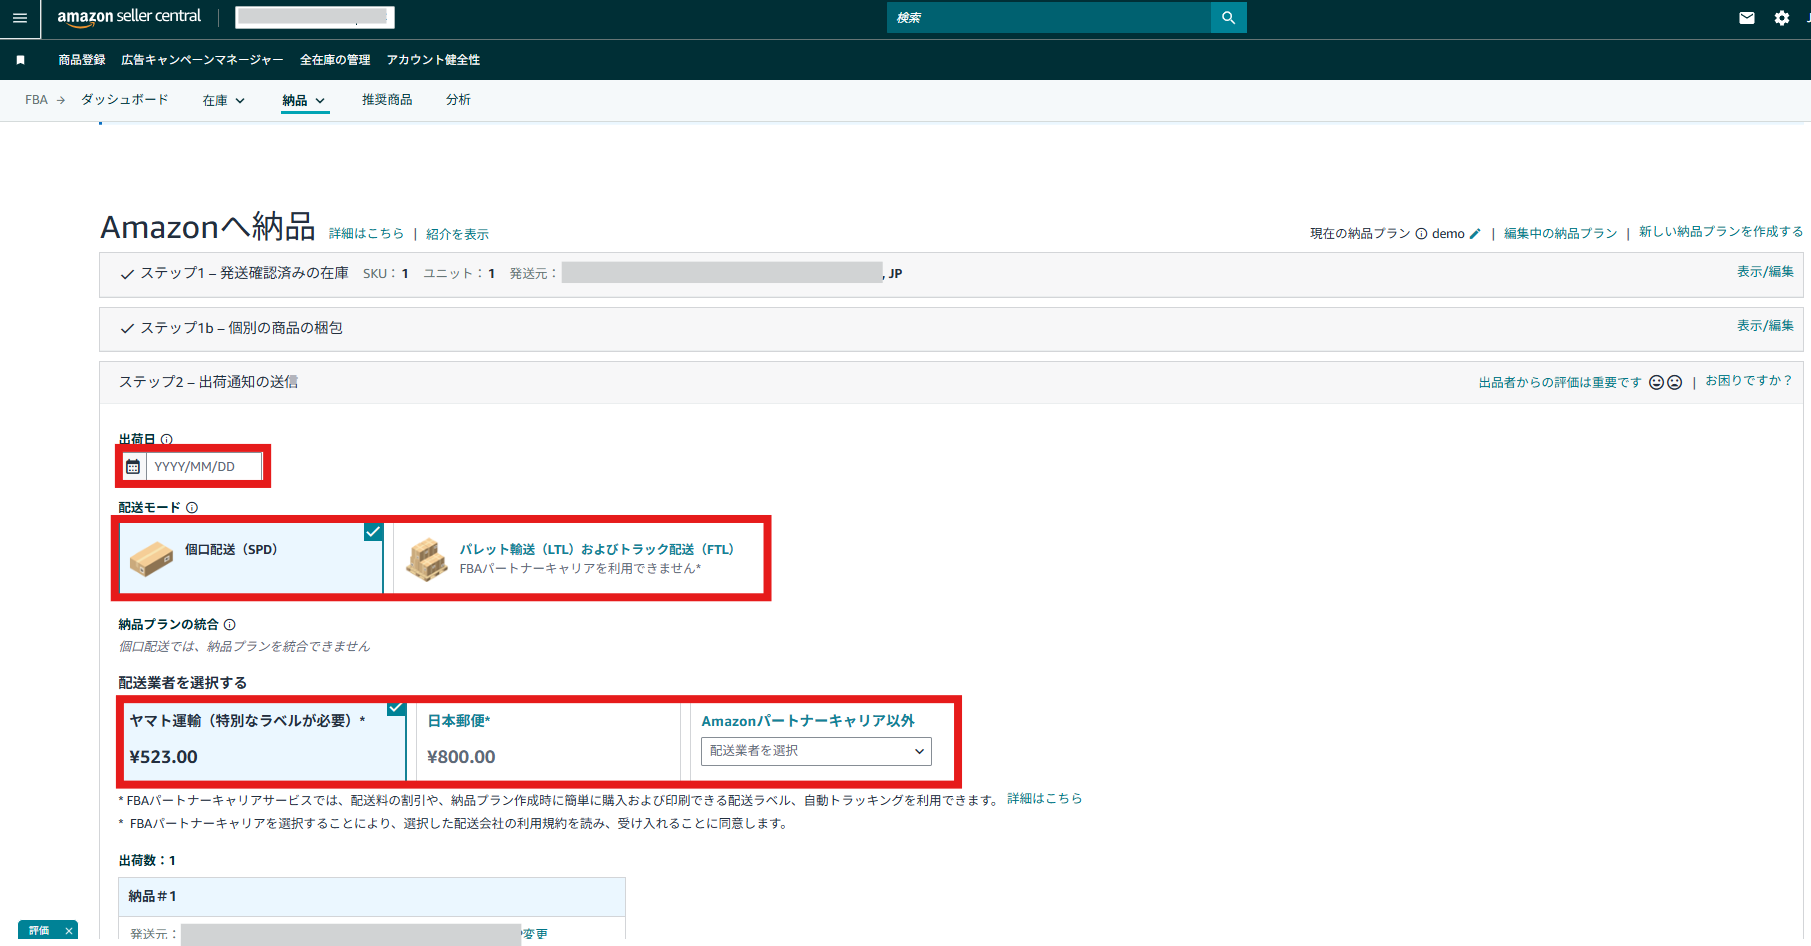Open the 広告キャンペーンマネージャー menu item

202,60
